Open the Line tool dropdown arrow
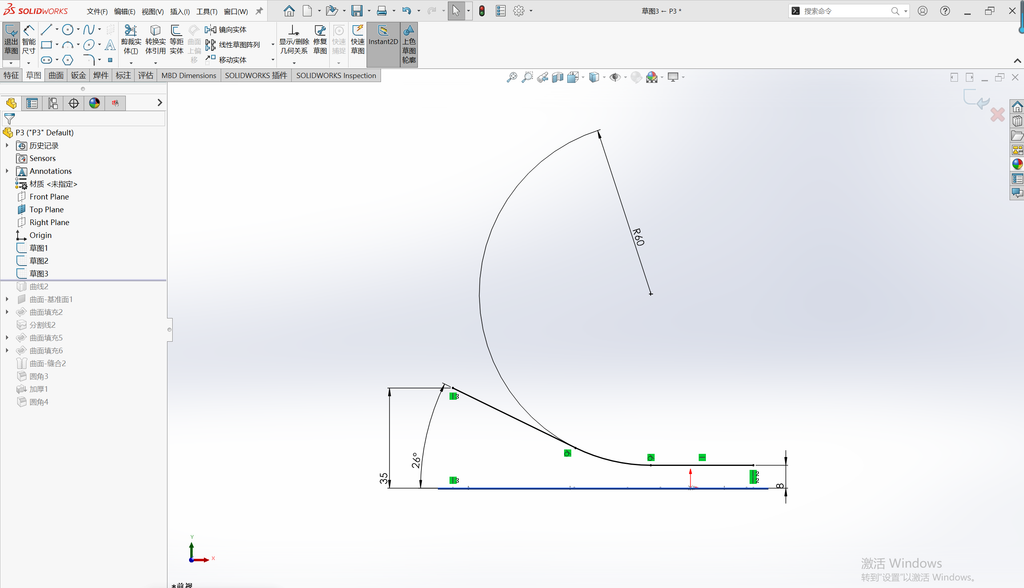 coord(57,30)
